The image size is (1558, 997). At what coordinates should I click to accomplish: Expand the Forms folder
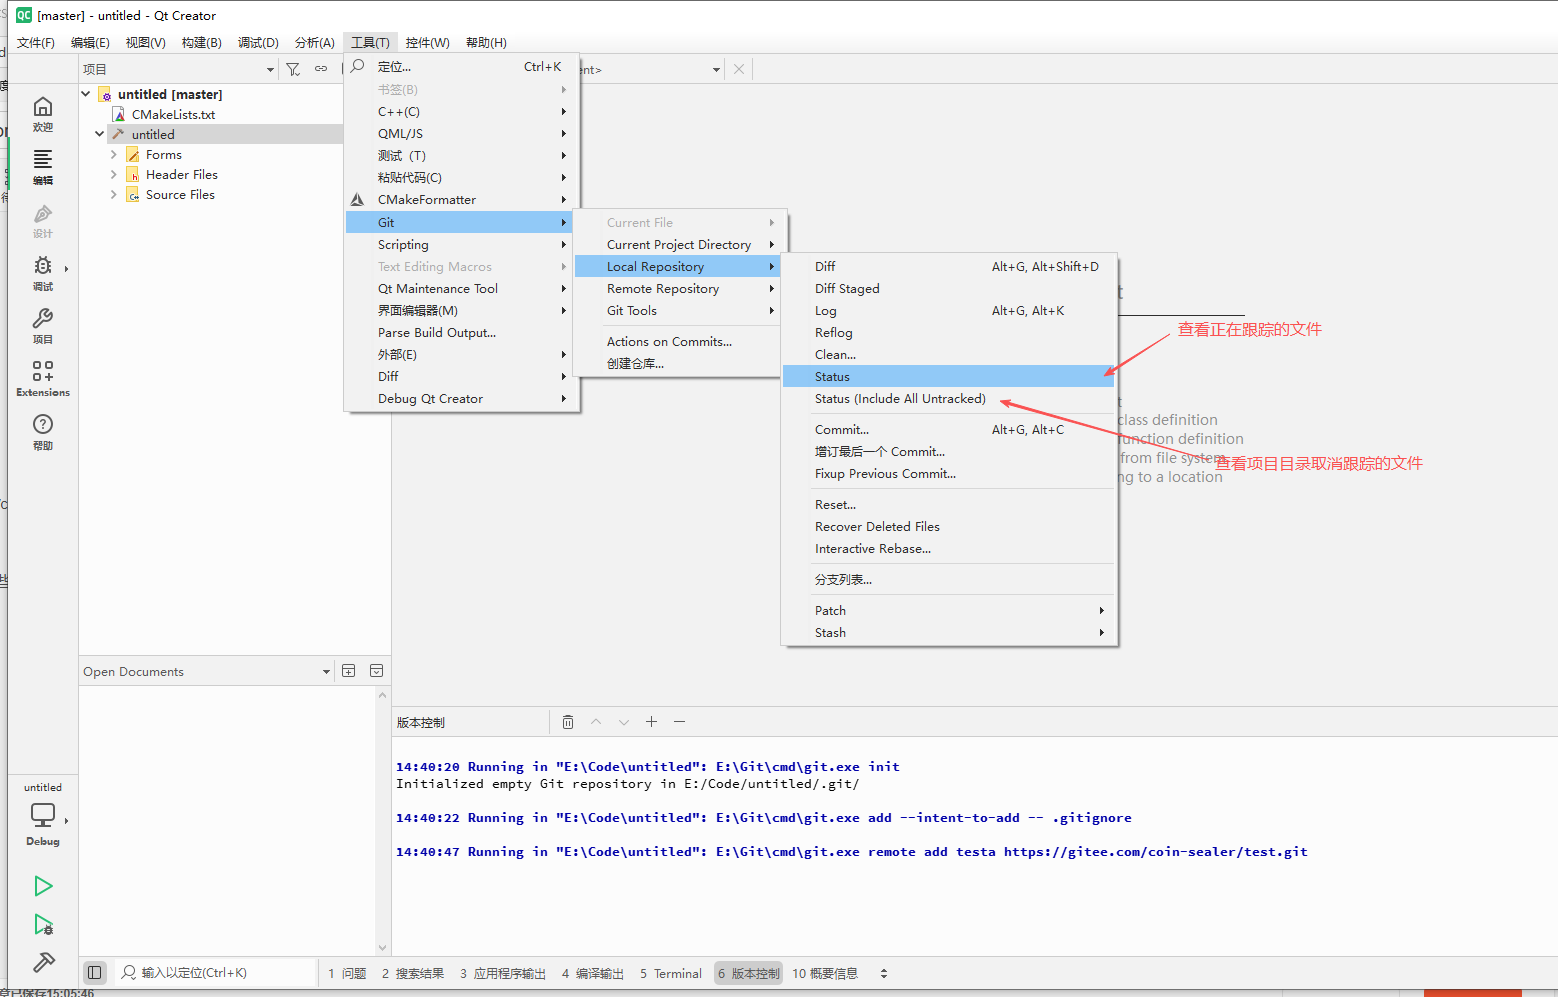(113, 155)
